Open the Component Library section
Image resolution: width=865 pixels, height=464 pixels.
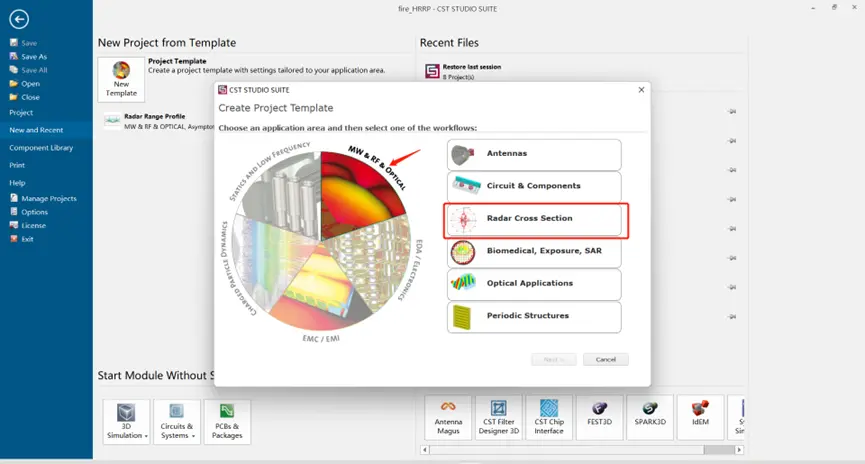tap(41, 148)
